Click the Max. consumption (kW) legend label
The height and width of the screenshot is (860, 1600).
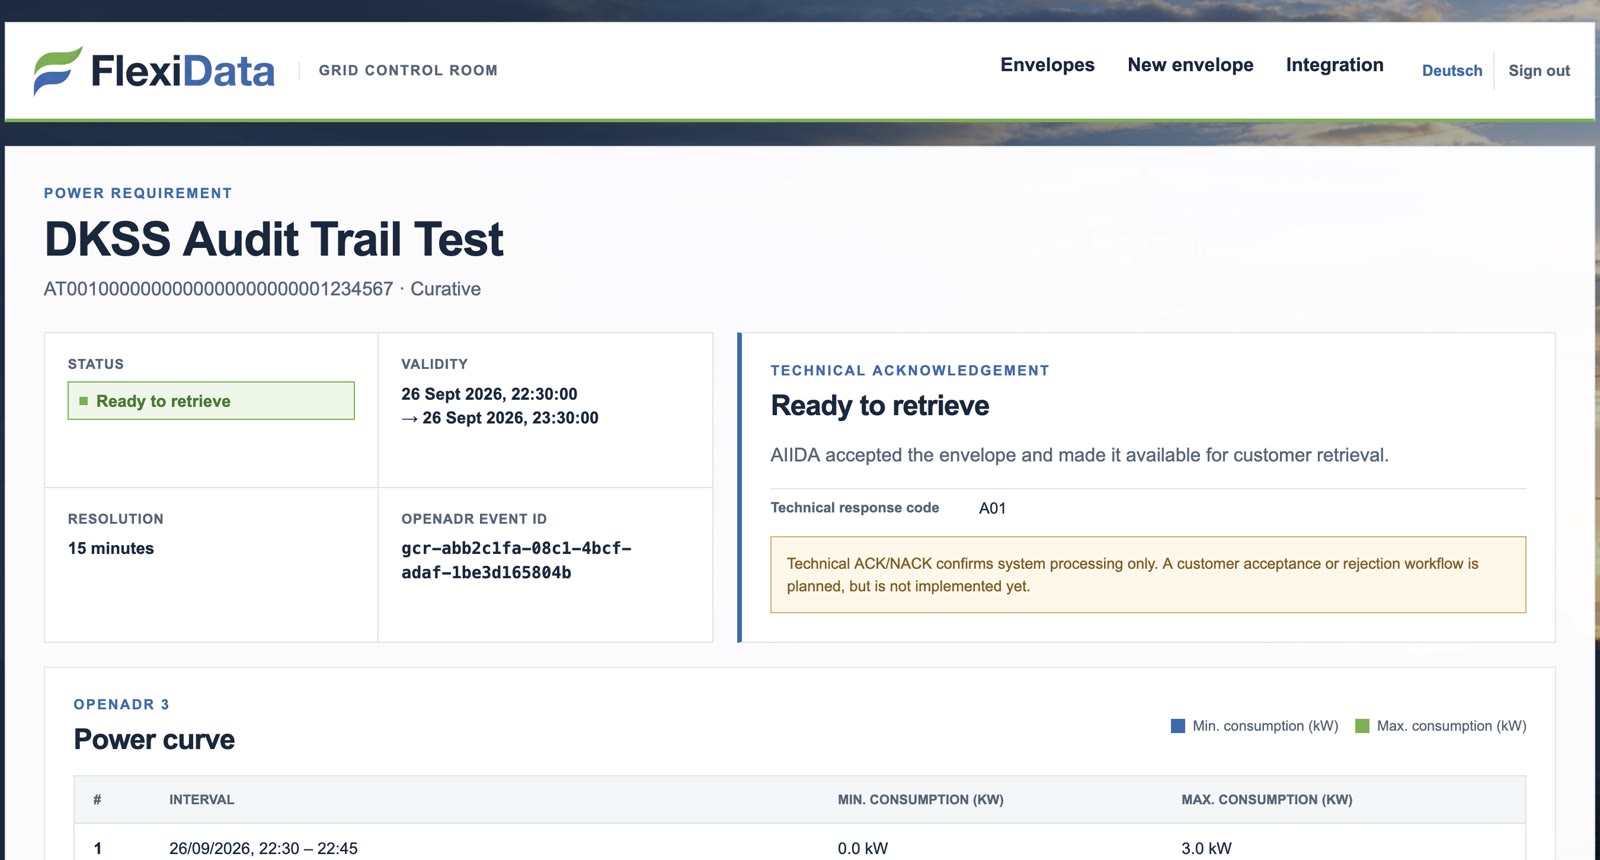pyautogui.click(x=1451, y=726)
